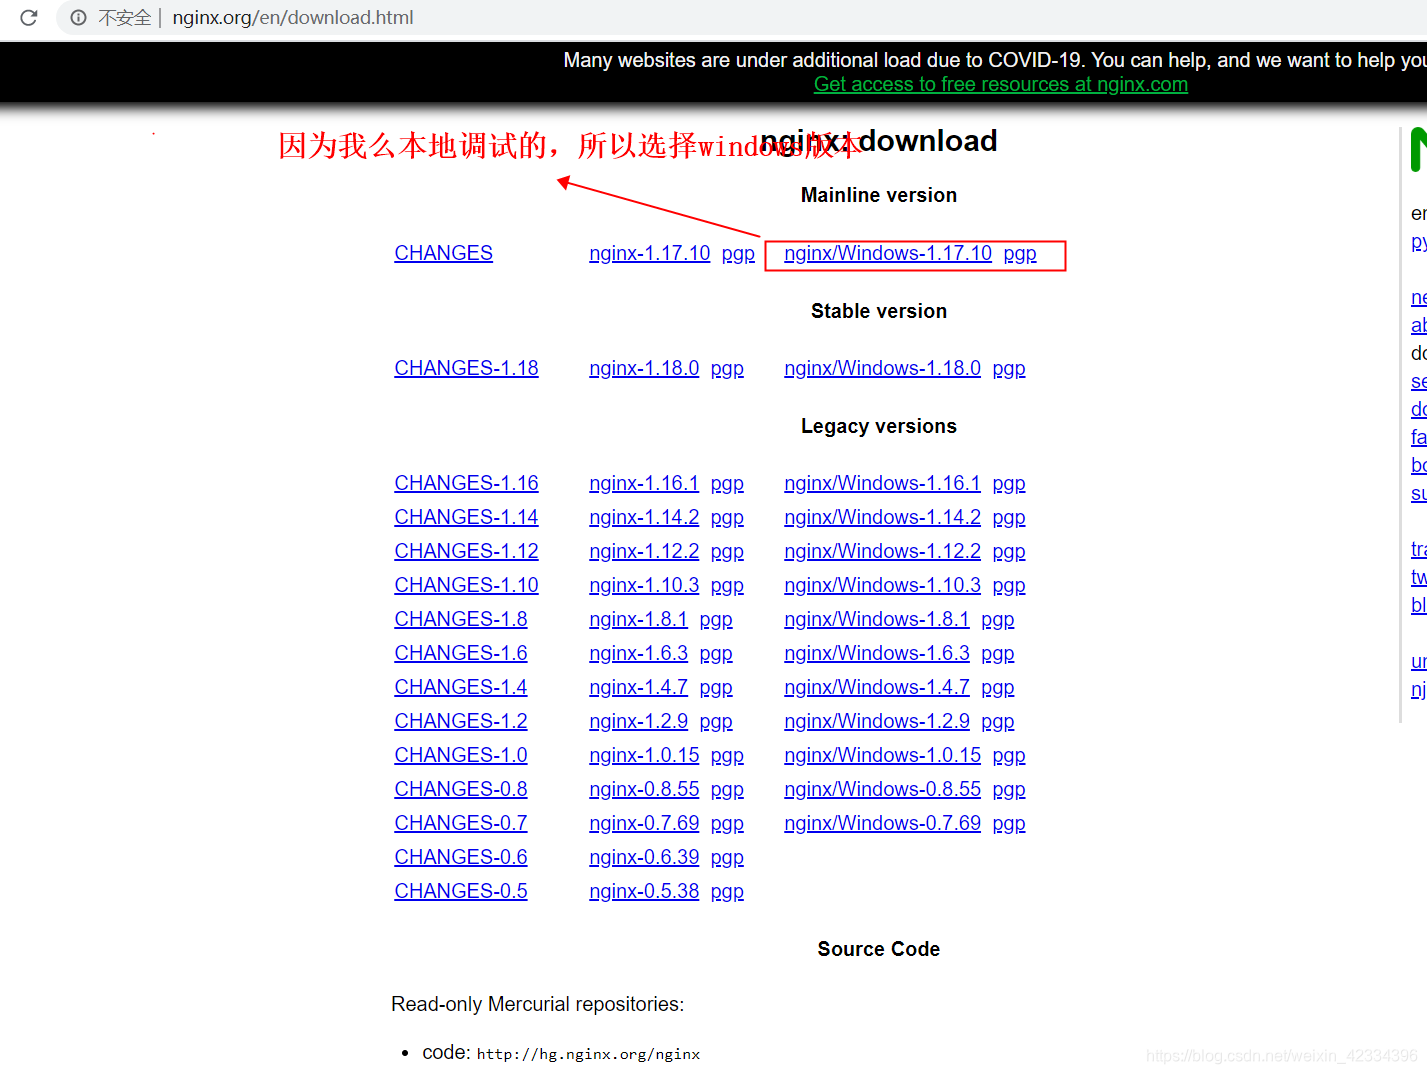Open the CHANGES-1.4 link

tap(460, 687)
